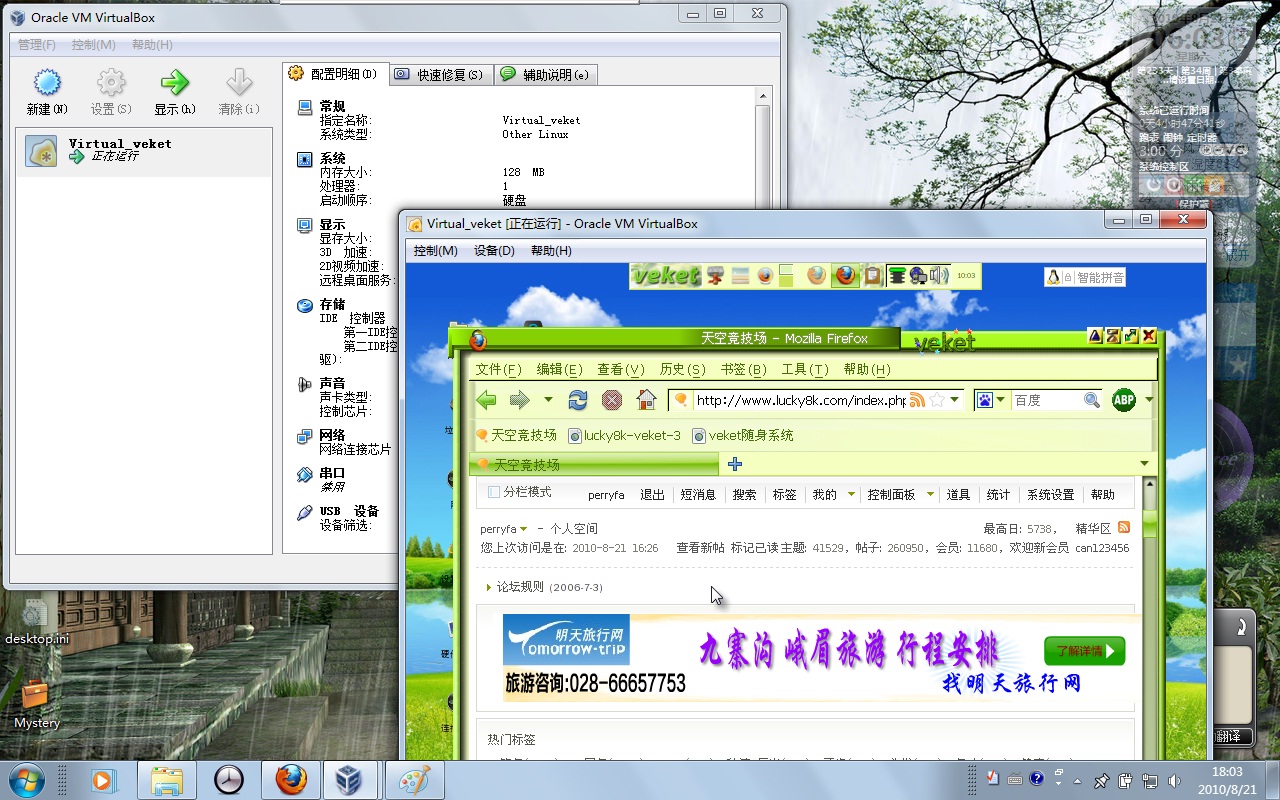The image size is (1280, 800).
Task: Open the 书签(B) menu in Firefox
Action: click(x=743, y=369)
